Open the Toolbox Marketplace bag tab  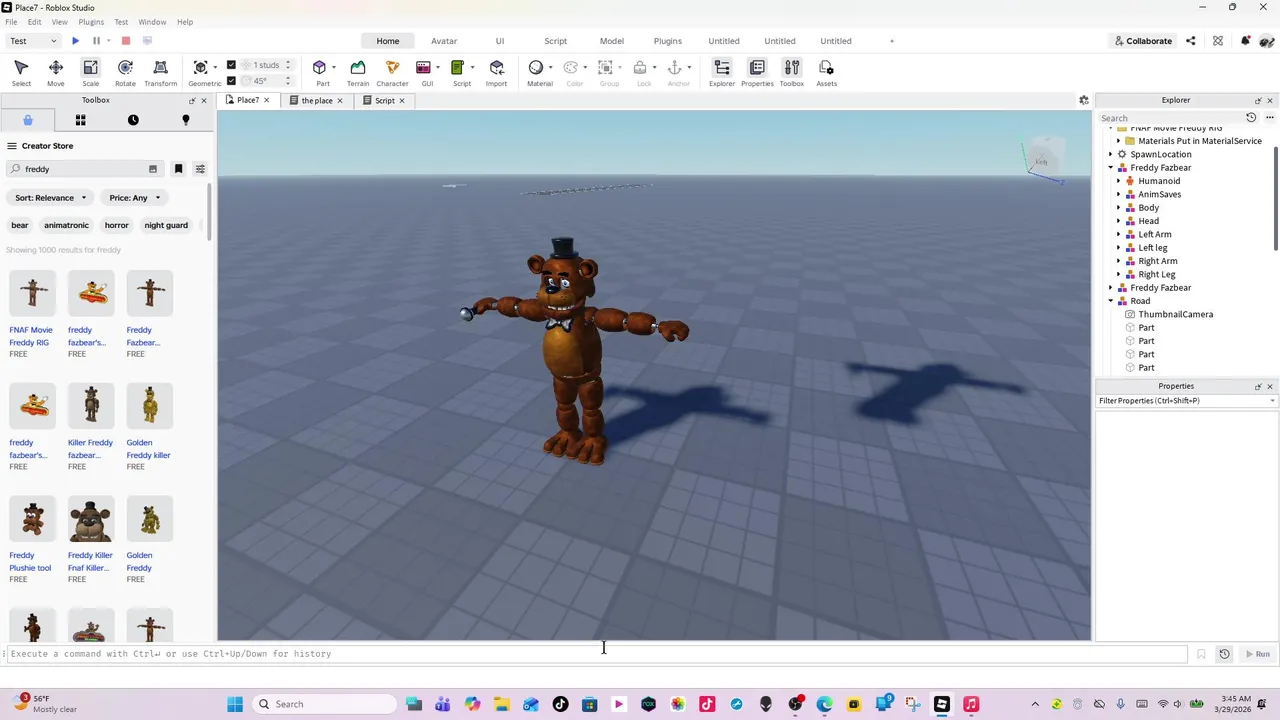28,120
